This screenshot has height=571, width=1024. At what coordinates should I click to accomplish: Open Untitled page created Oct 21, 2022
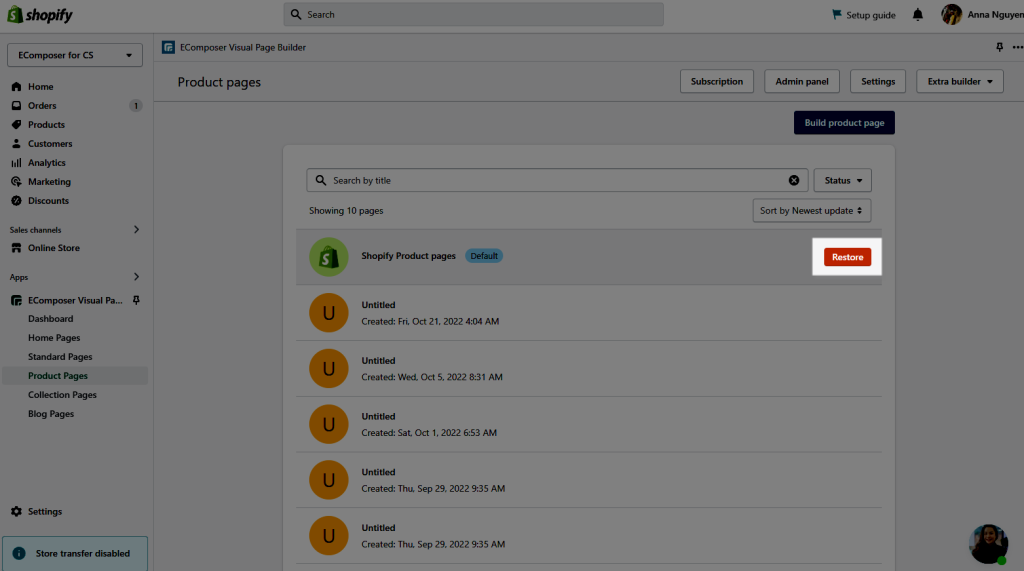pyautogui.click(x=588, y=313)
